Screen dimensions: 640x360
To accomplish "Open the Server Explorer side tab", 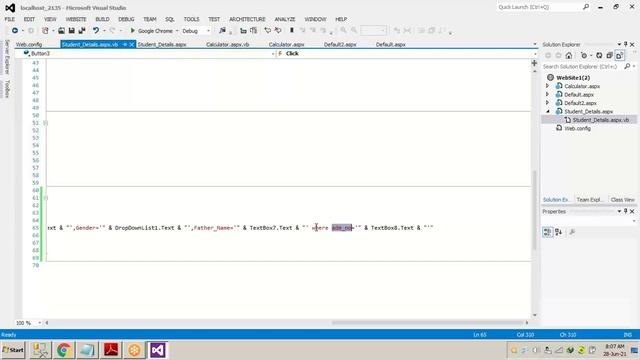I will tap(7, 57).
